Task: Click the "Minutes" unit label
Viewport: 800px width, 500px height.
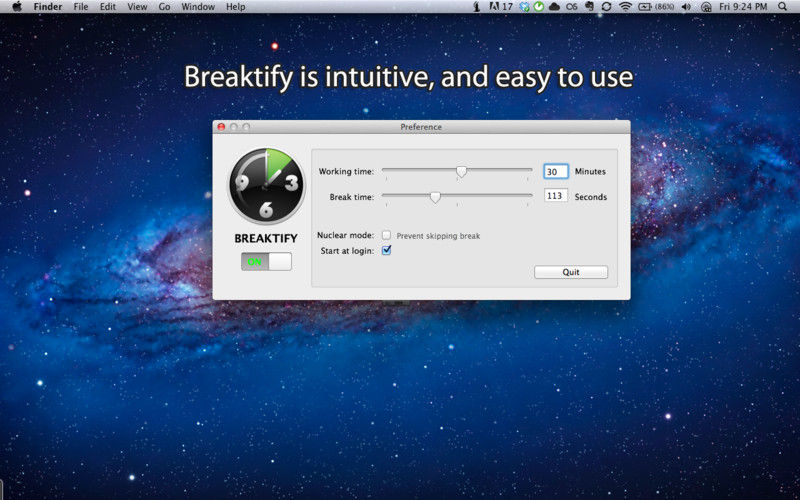Action: coord(590,171)
